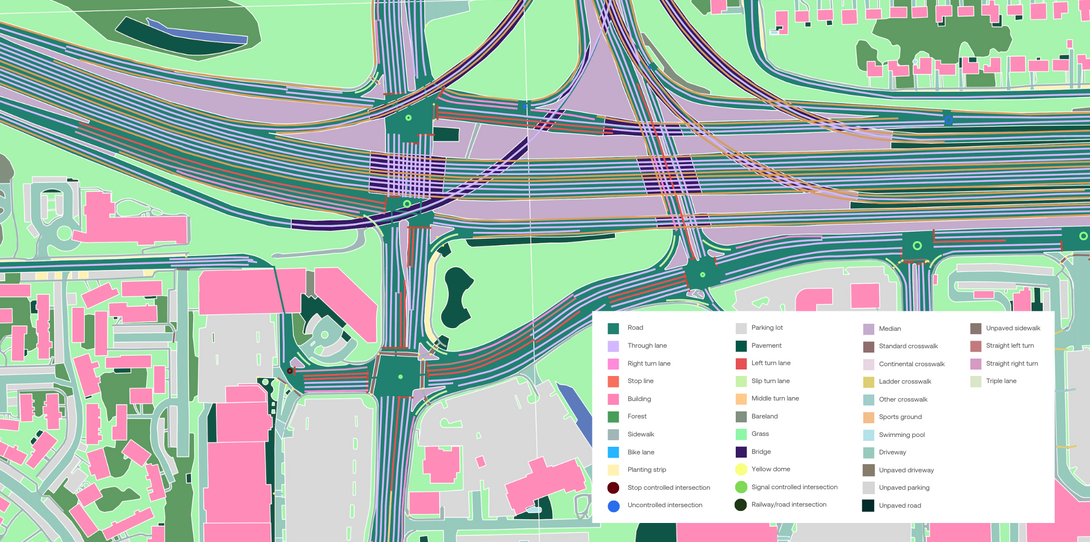Select the 'Straight left turn' legend text
Screen dimensions: 1090x542
click(1009, 346)
